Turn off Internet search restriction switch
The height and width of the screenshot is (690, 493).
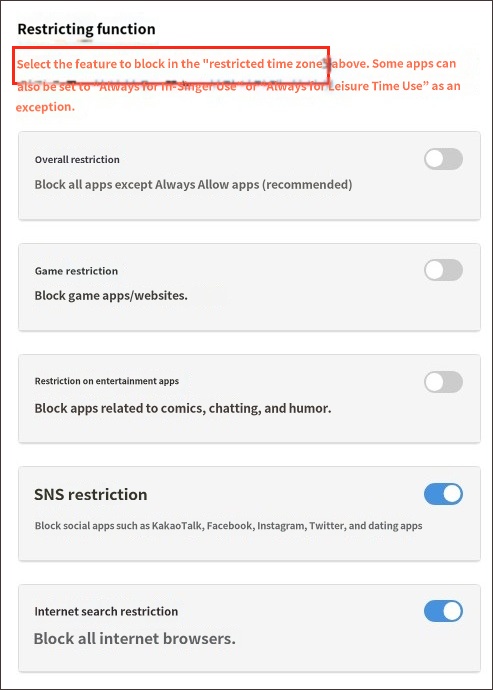tap(443, 611)
